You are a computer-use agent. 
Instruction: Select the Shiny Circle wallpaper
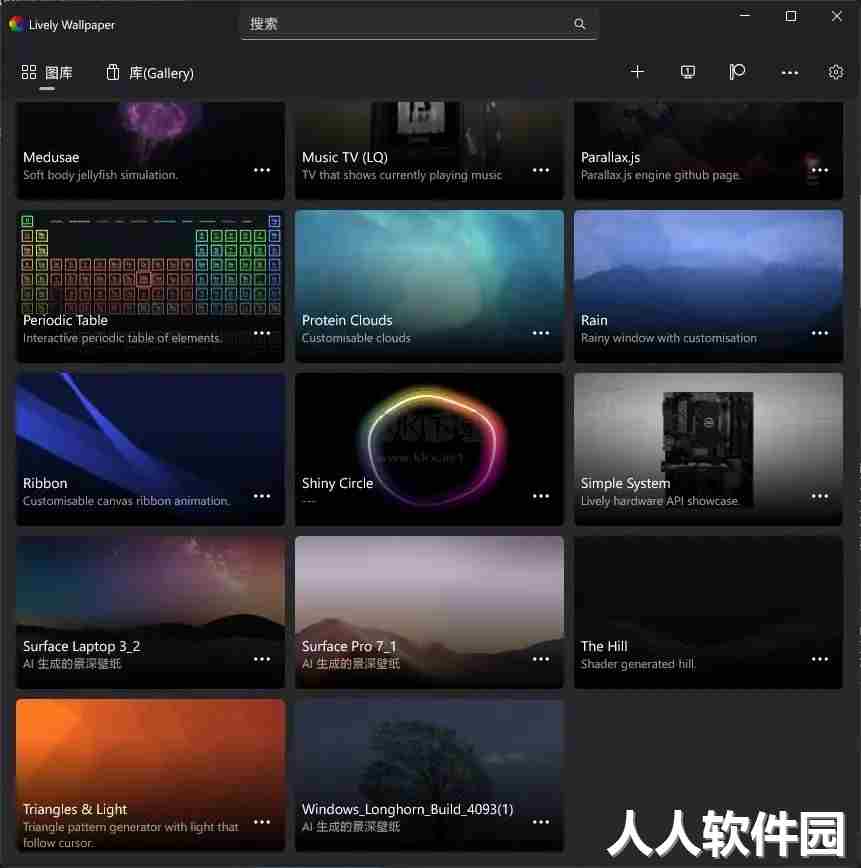430,449
